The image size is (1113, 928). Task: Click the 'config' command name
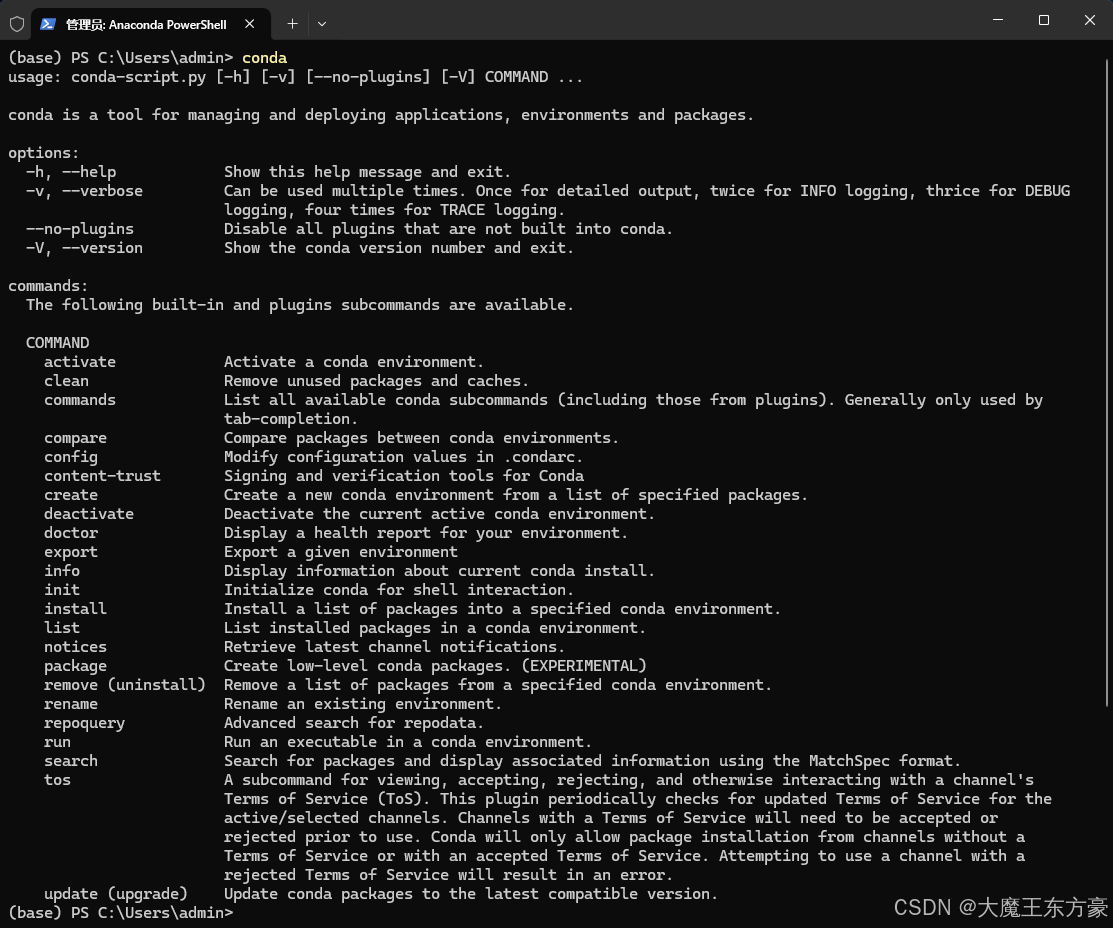[71, 457]
